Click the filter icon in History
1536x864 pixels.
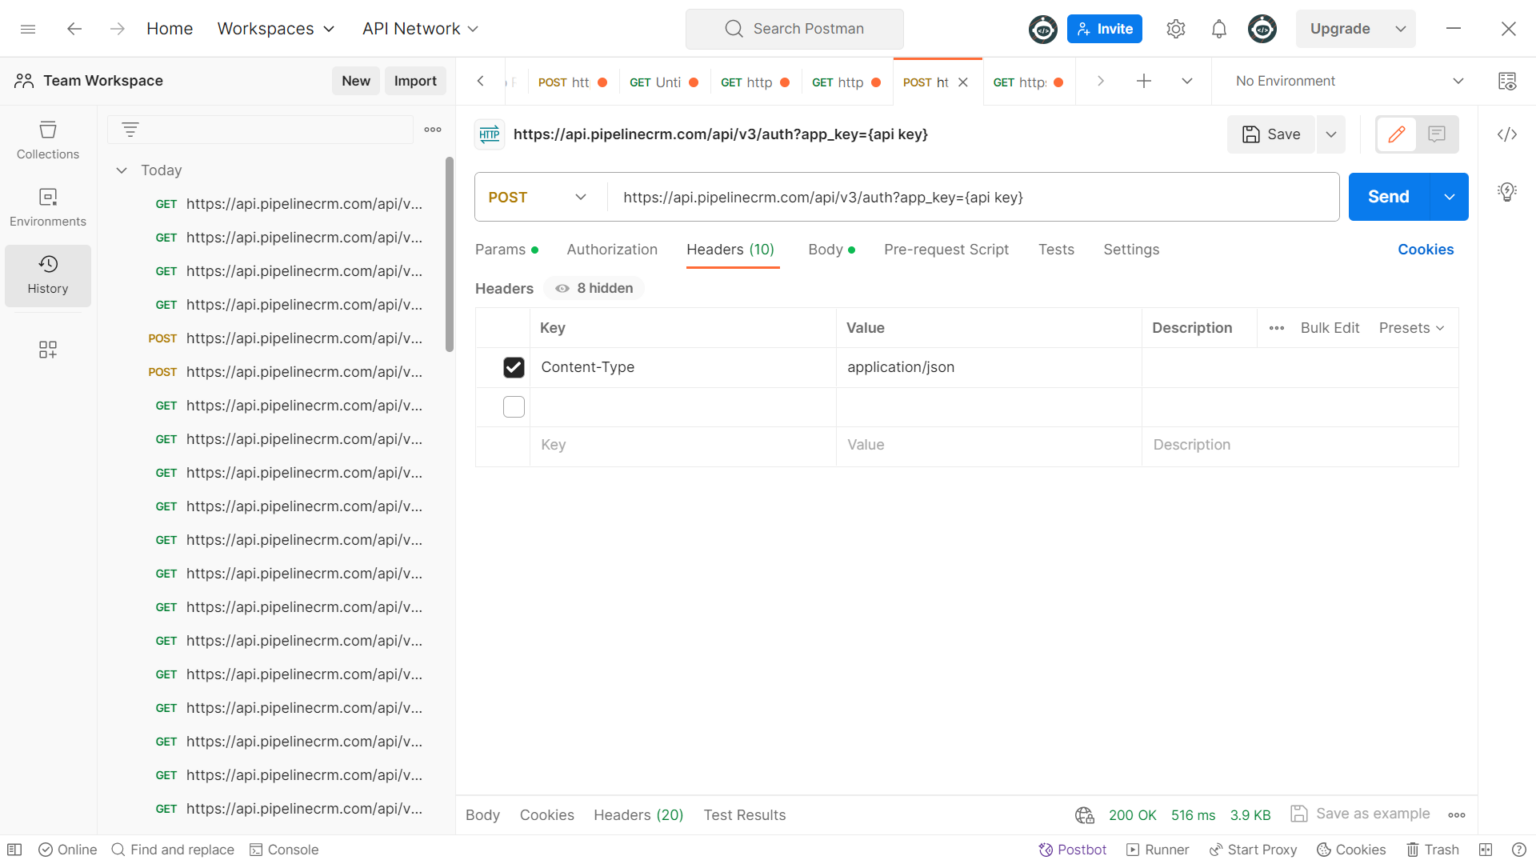point(130,129)
